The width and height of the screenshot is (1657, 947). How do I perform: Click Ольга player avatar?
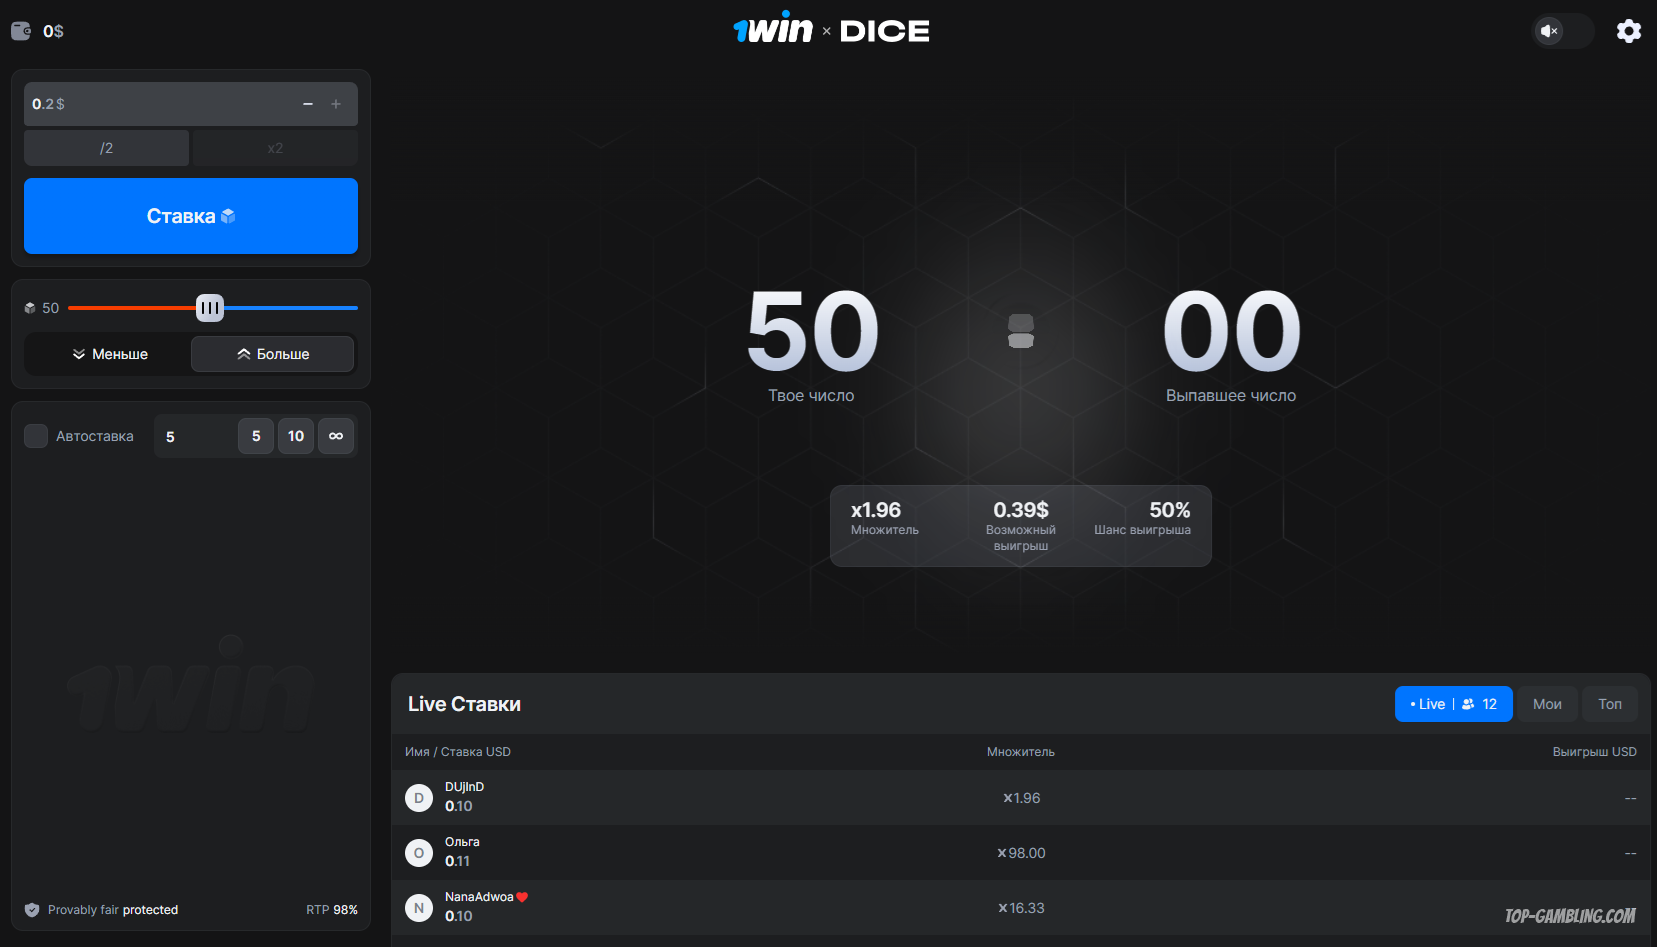tap(419, 853)
